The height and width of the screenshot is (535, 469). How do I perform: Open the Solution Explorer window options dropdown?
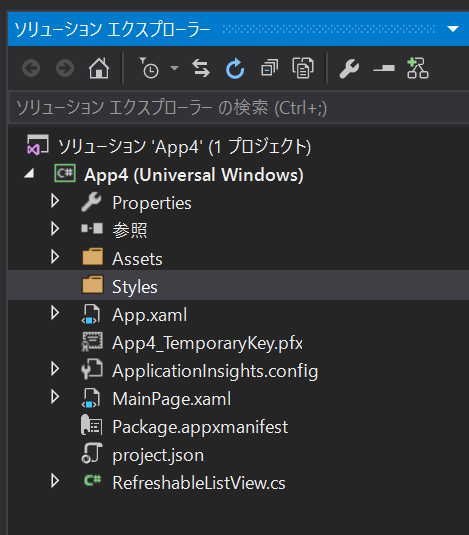point(453,29)
